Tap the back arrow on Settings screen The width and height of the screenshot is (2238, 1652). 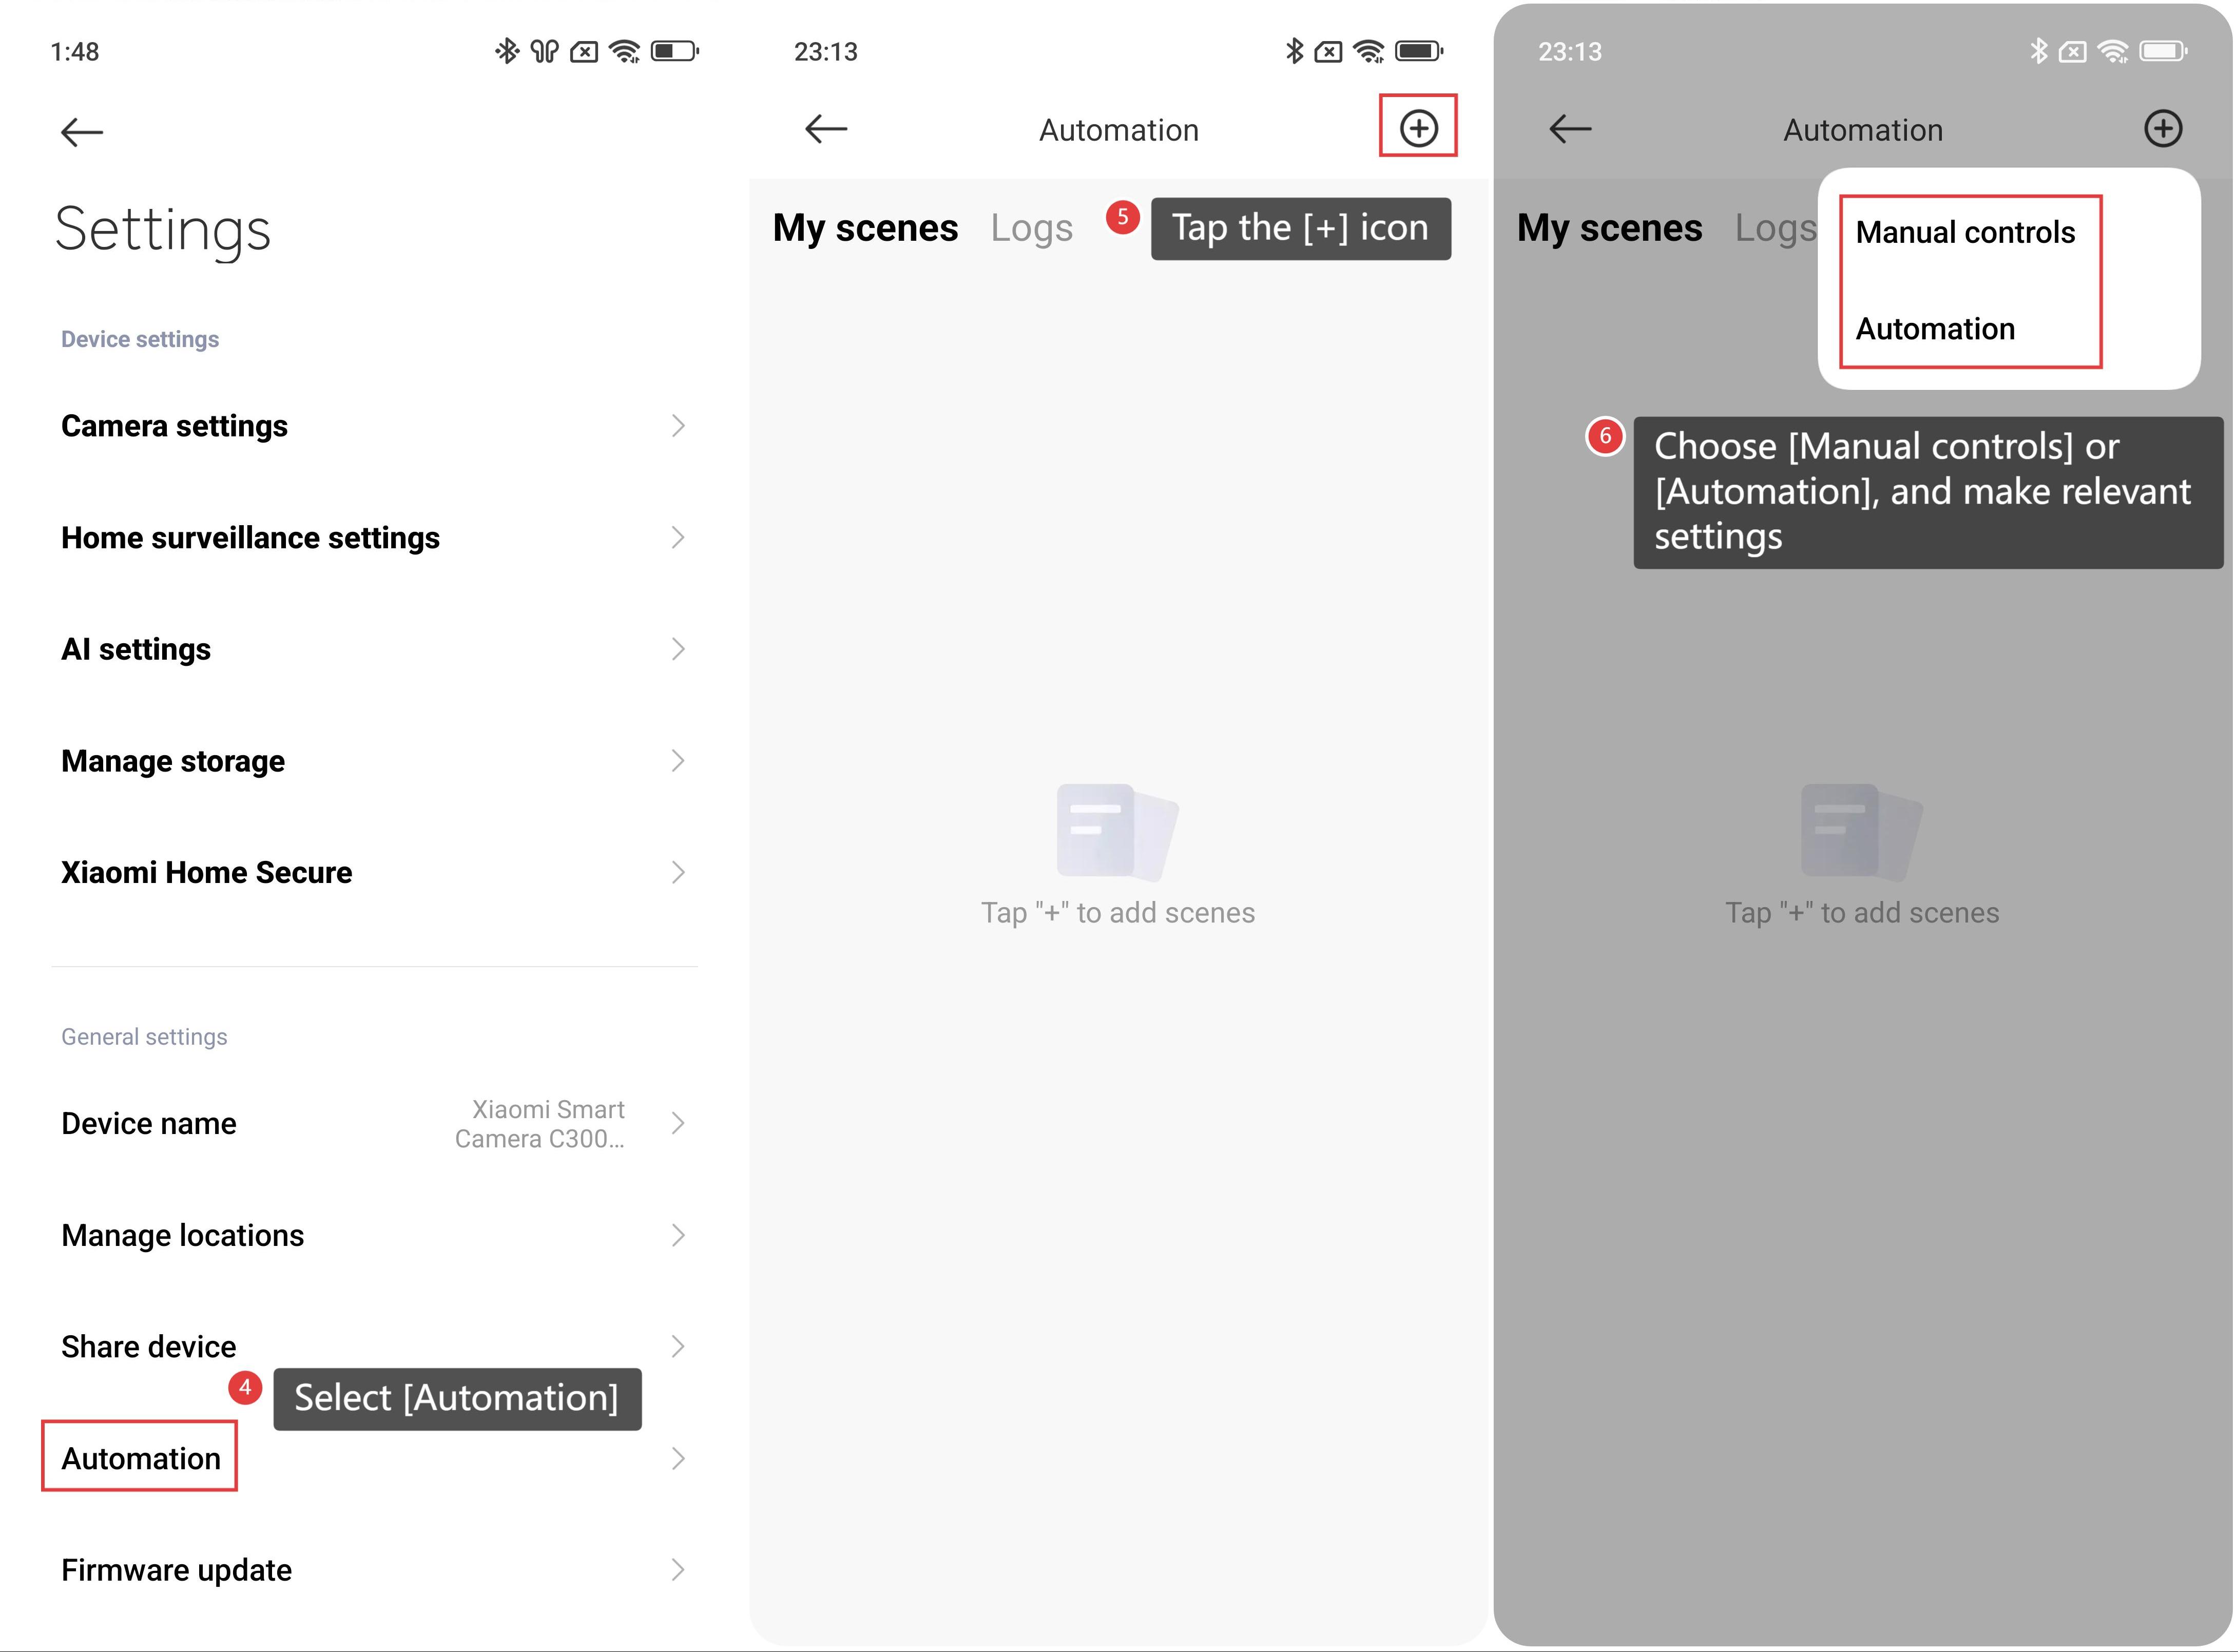pos(82,132)
